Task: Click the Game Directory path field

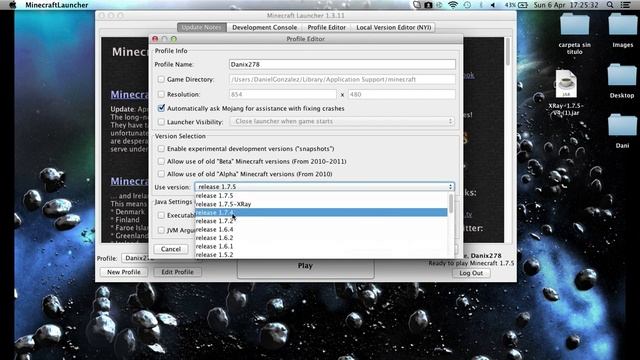Action: [x=342, y=79]
